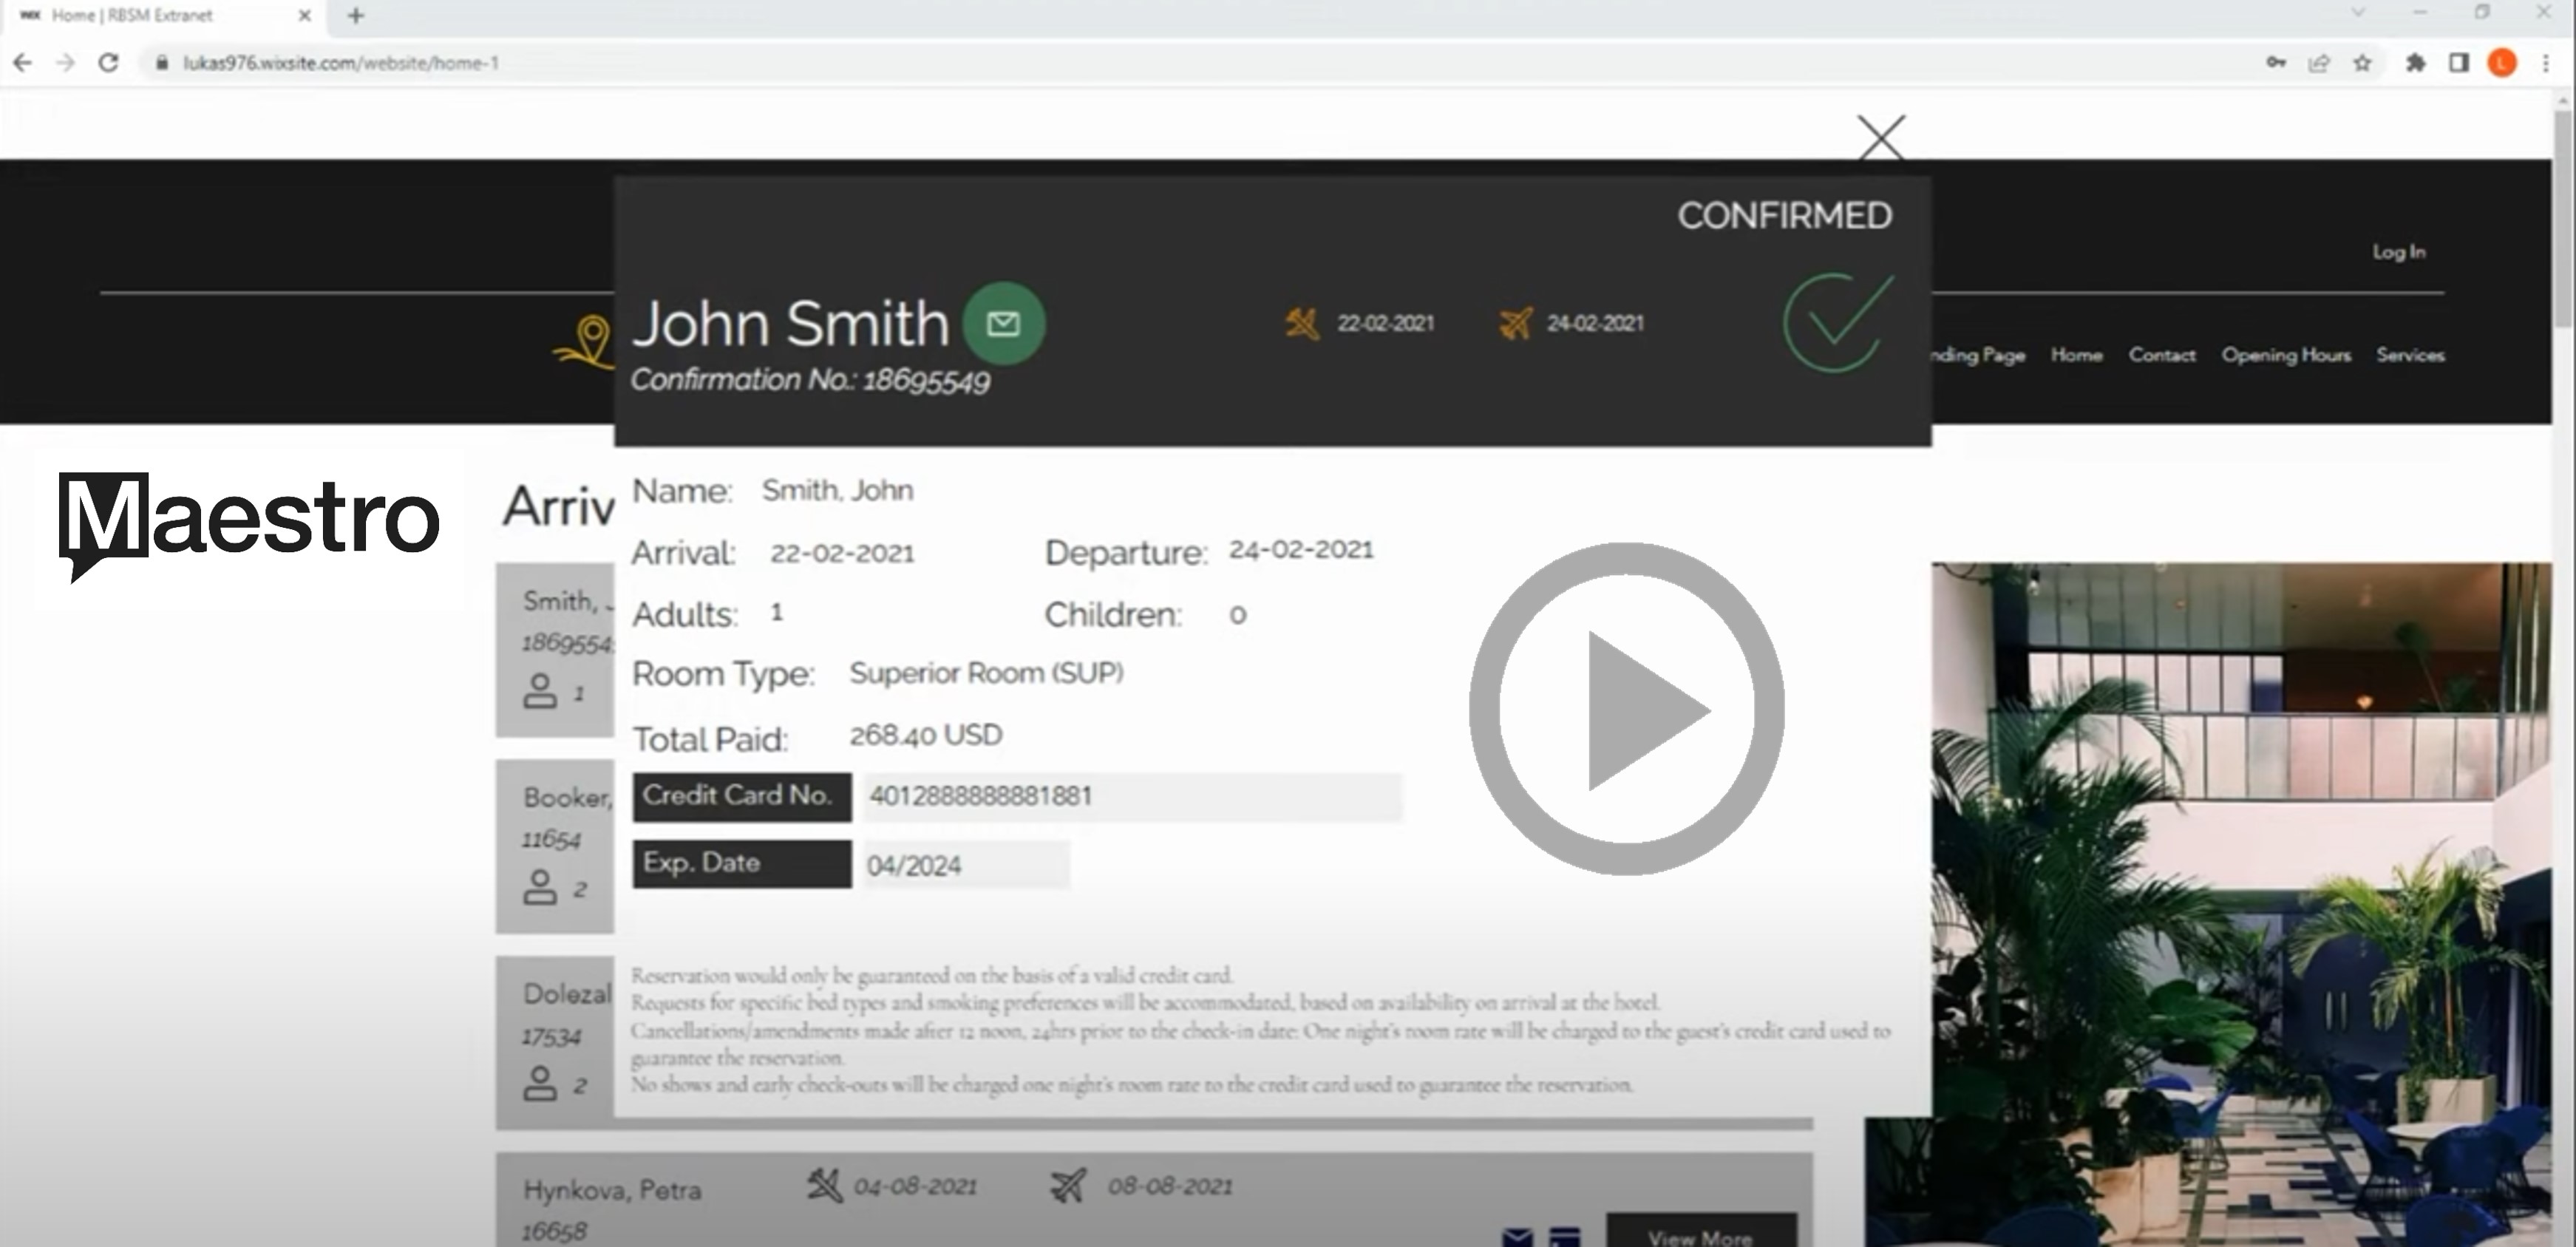
Task: Close the reservation popup with the X
Action: pos(1880,137)
